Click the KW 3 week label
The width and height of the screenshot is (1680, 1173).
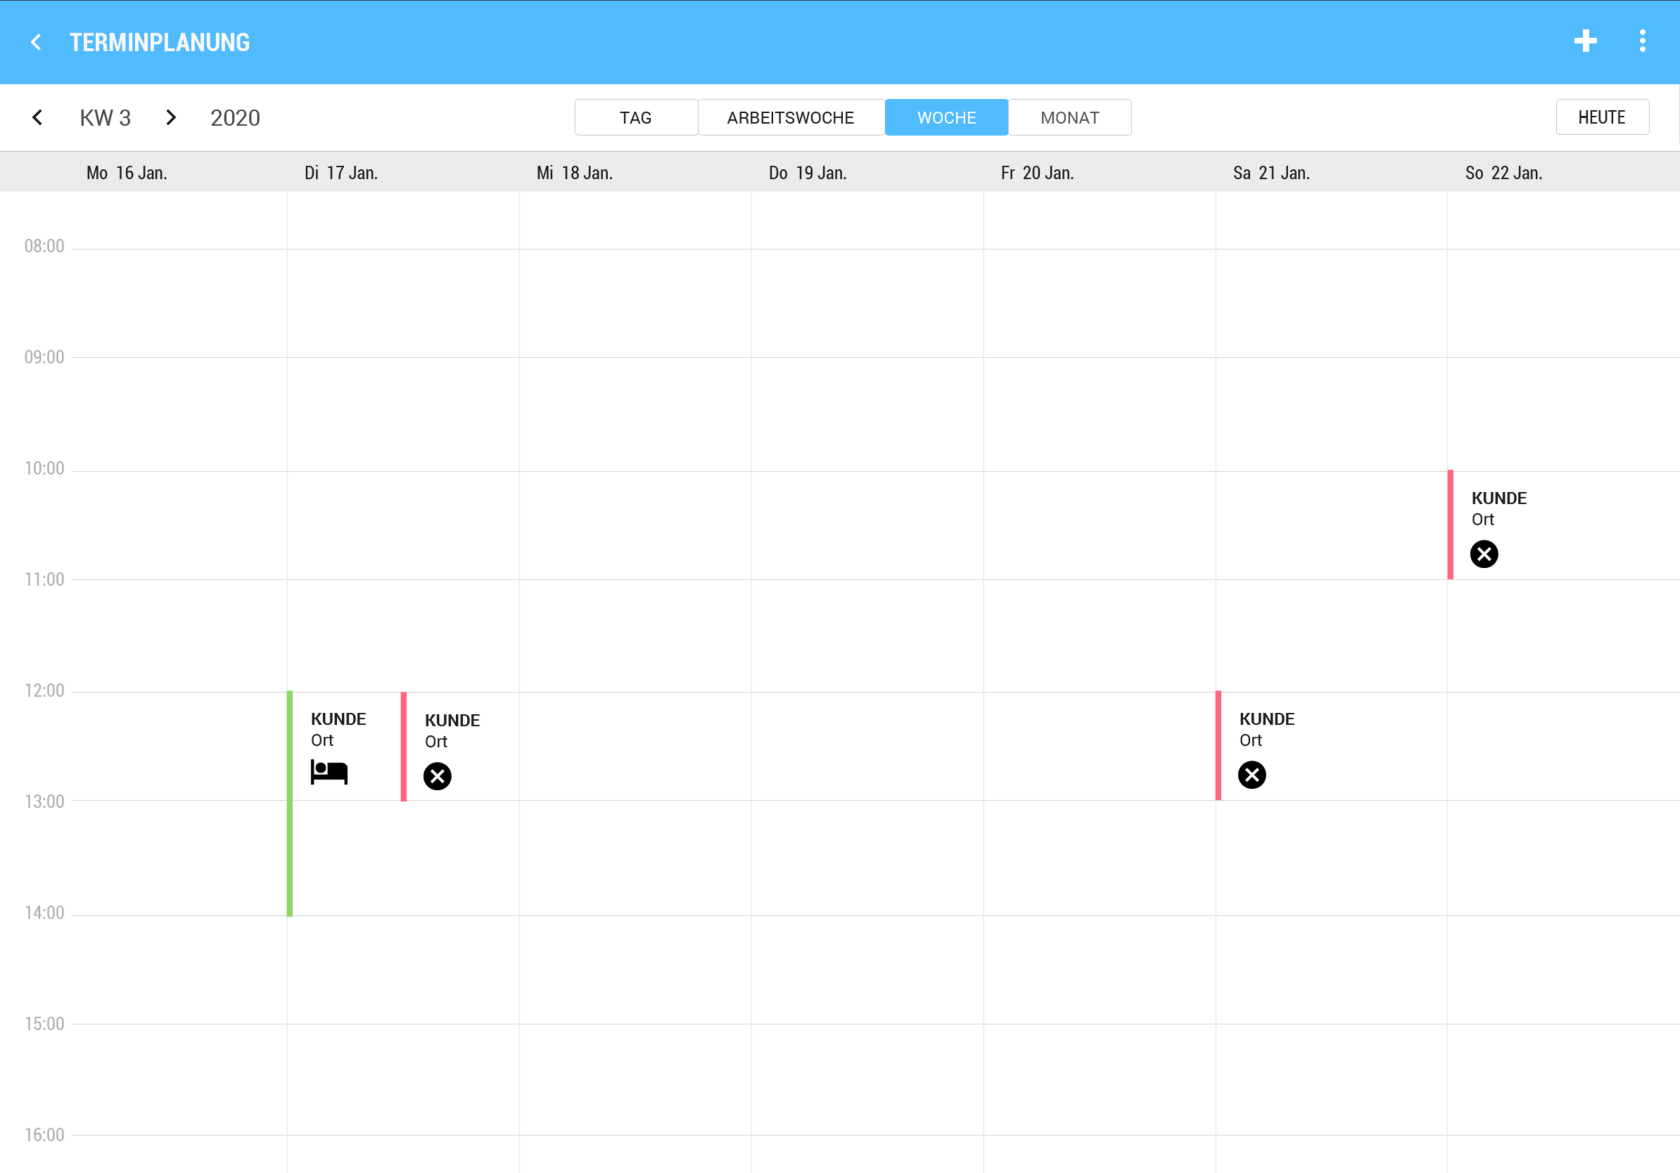[x=105, y=118]
